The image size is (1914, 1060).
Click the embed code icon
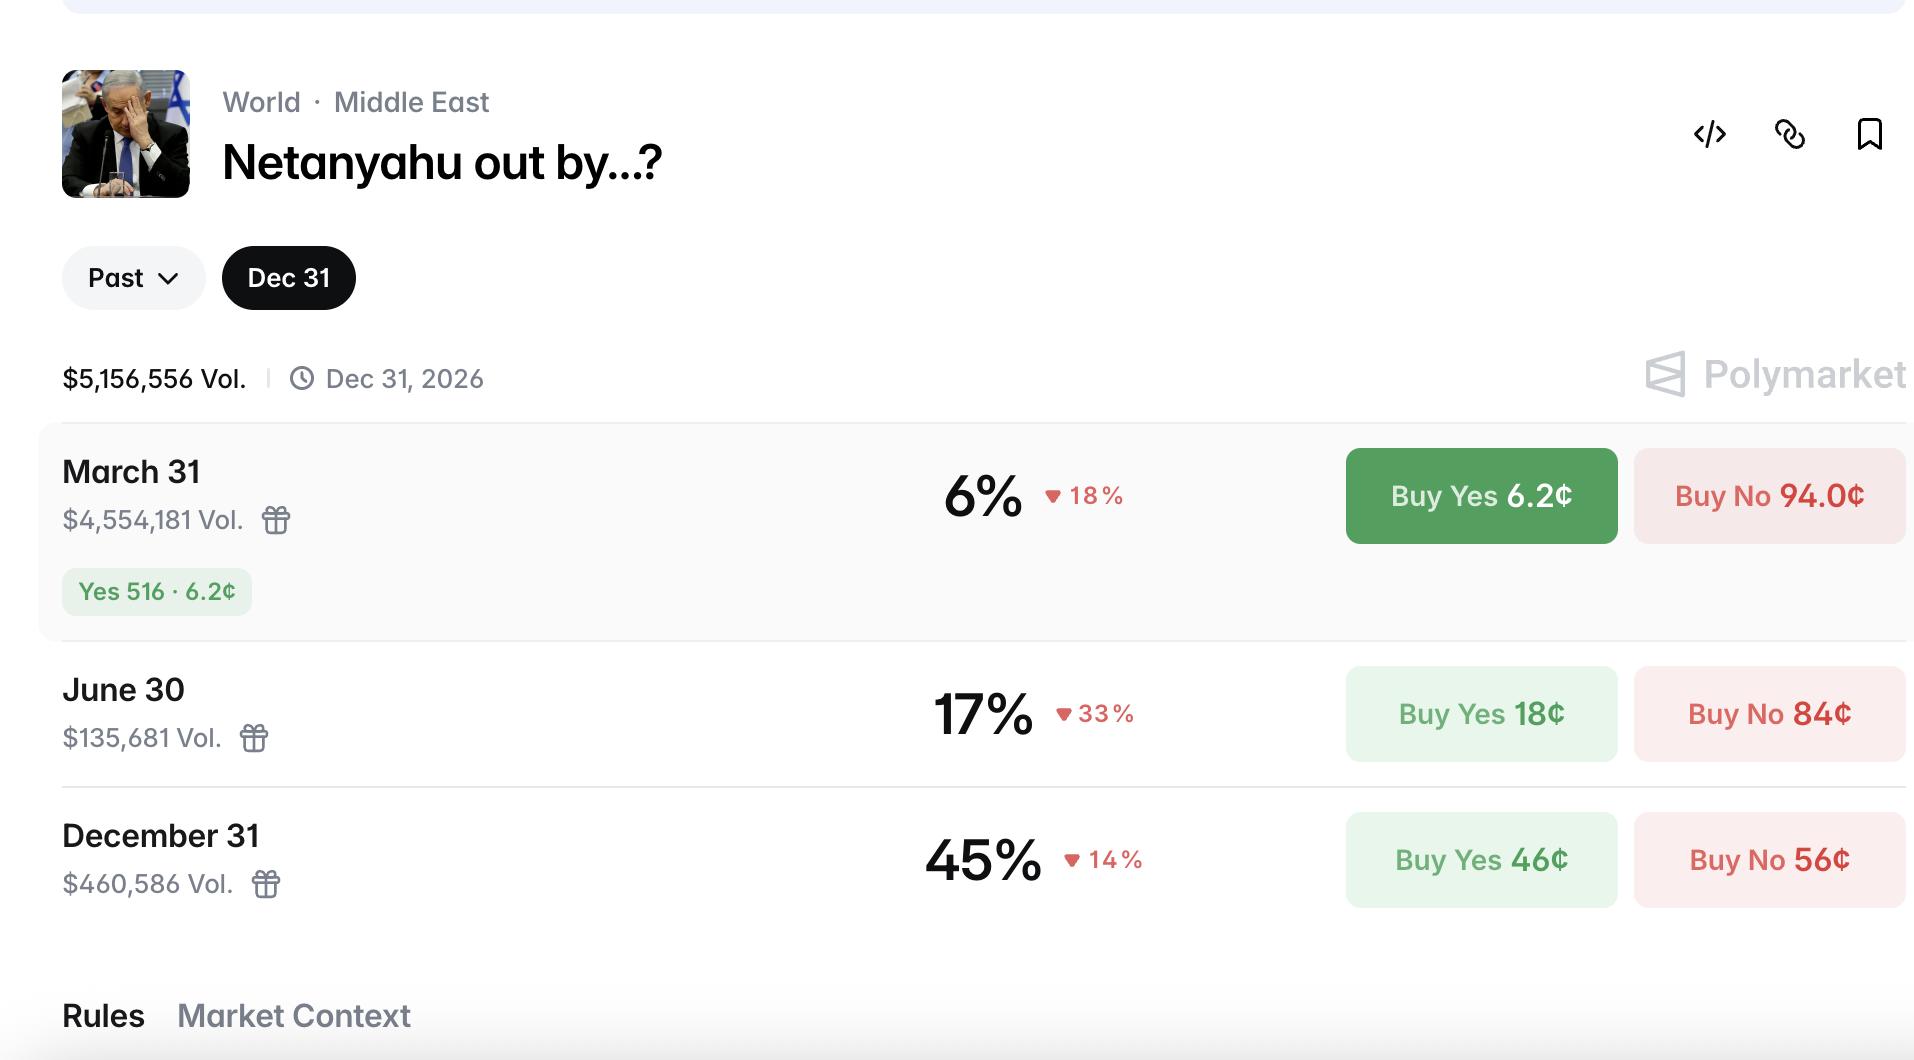pos(1710,134)
